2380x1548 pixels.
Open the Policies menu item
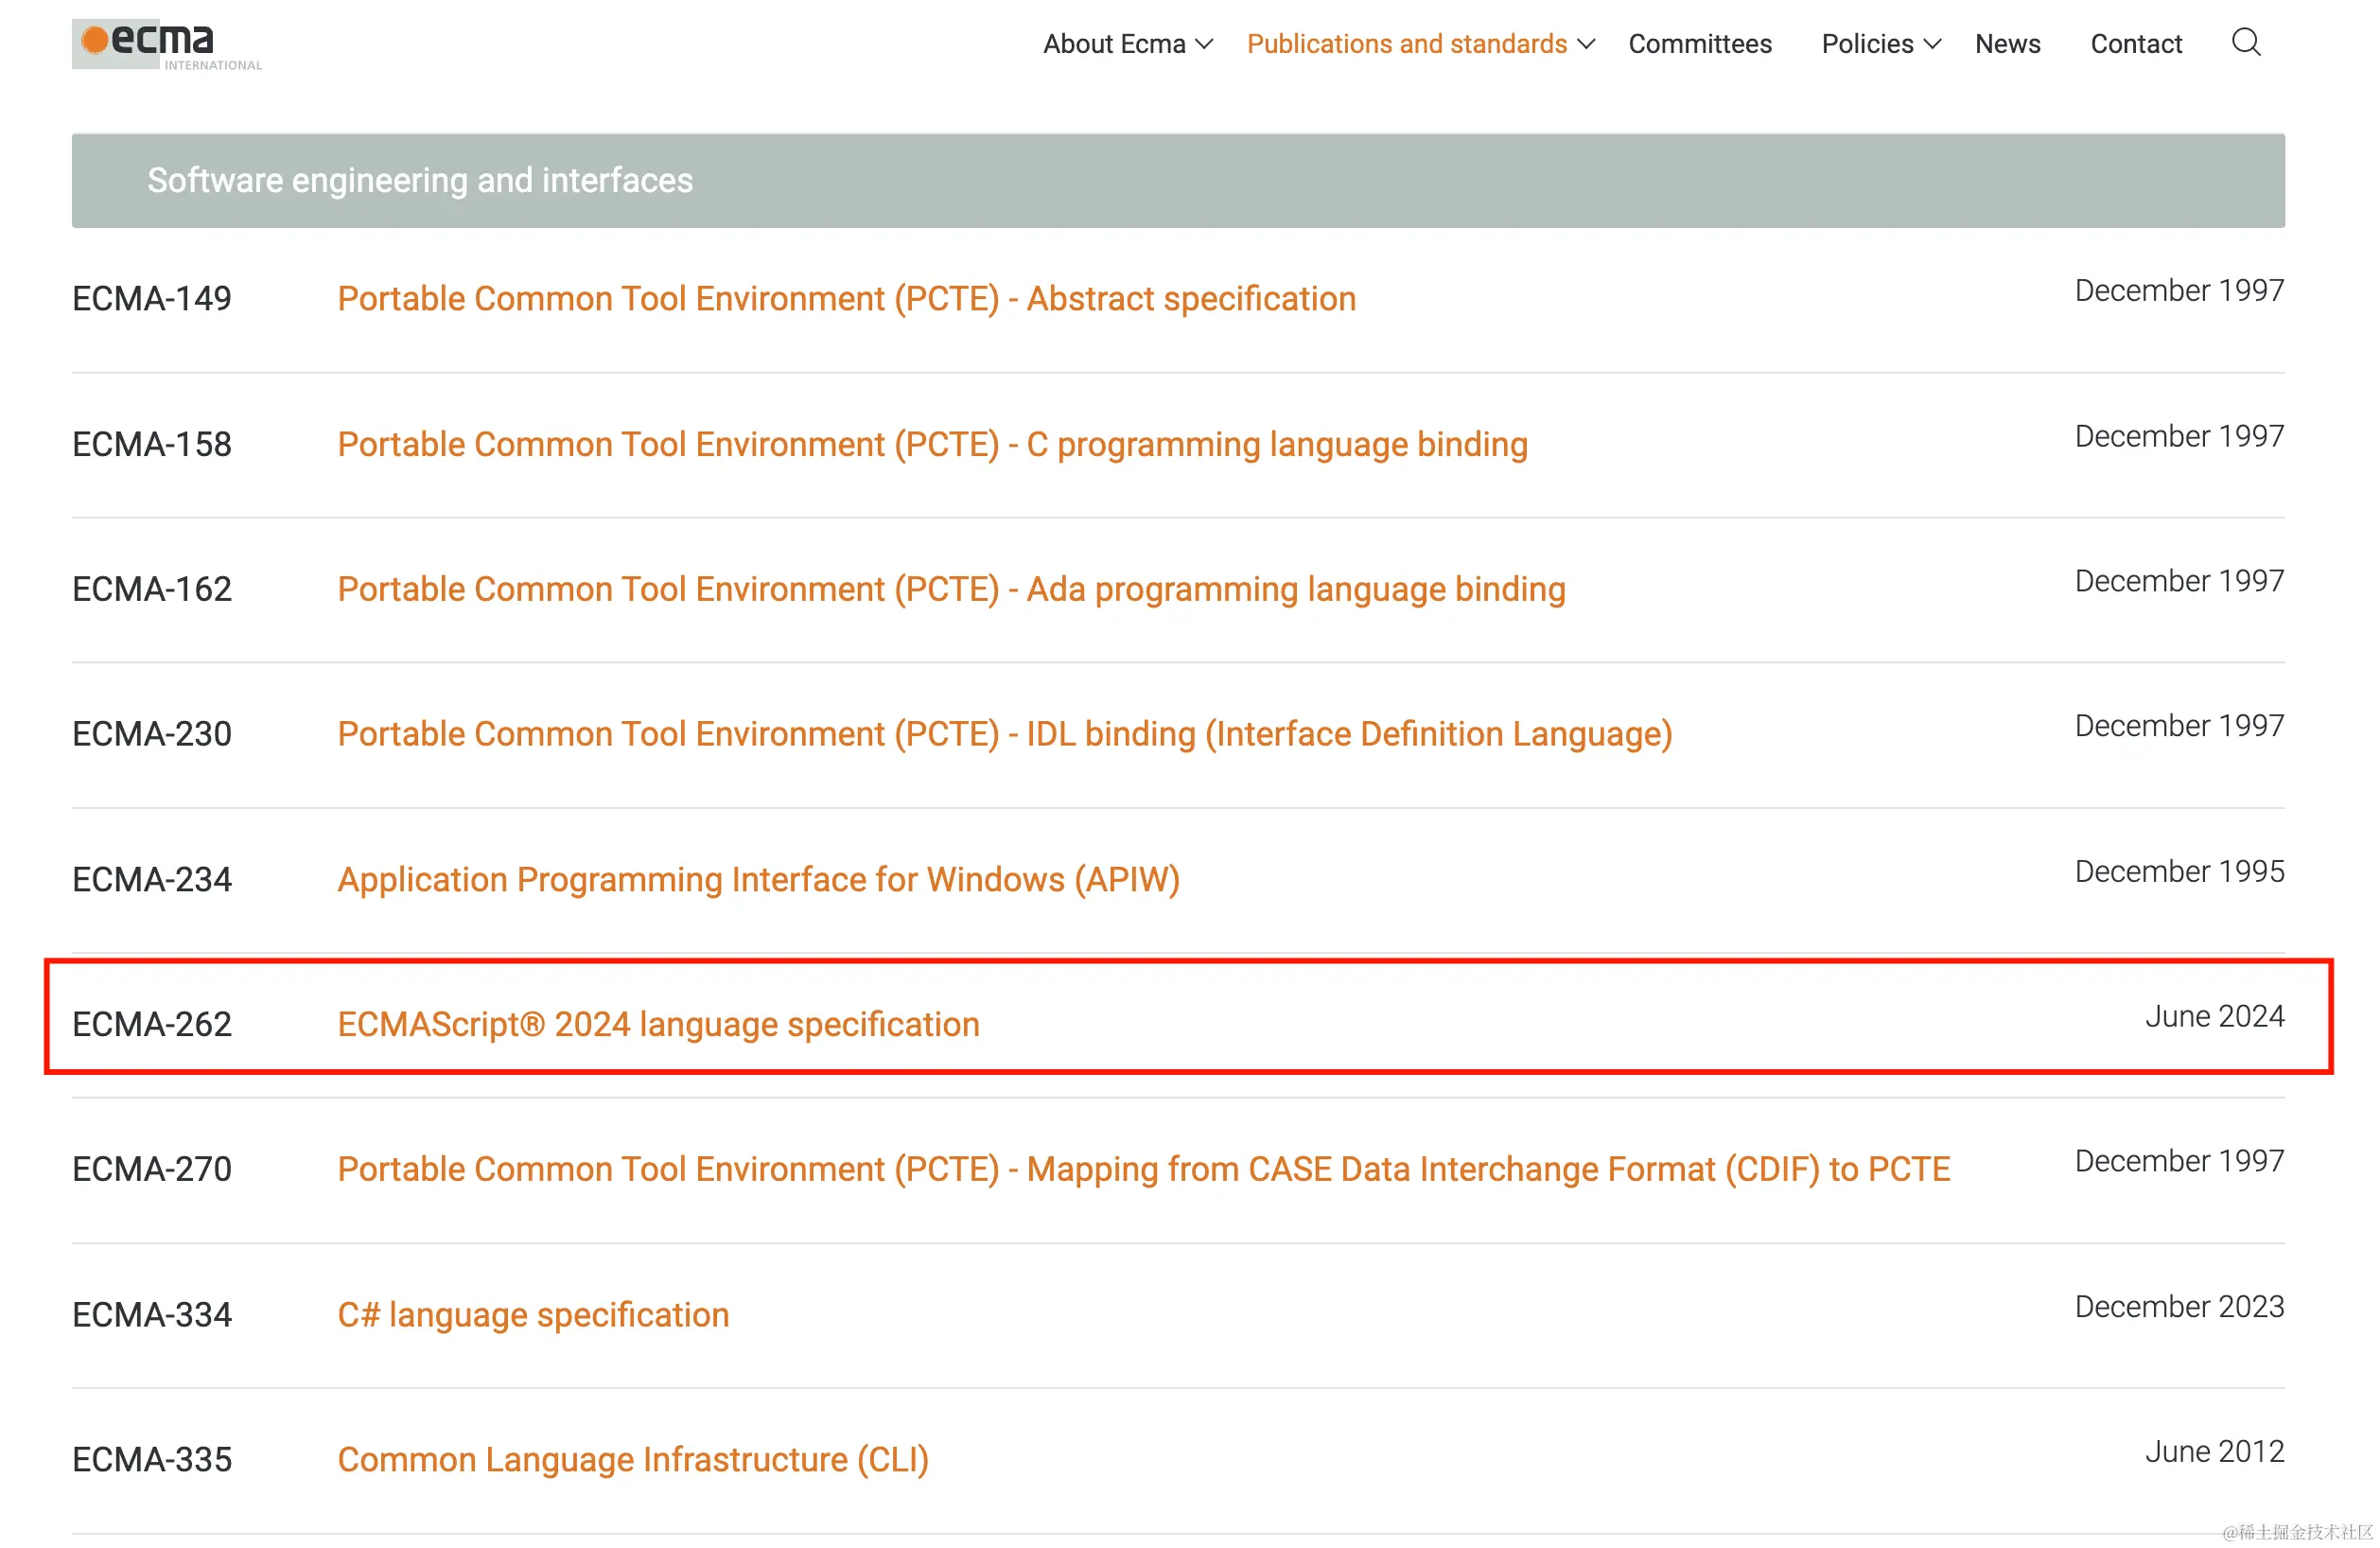pyautogui.click(x=1867, y=44)
